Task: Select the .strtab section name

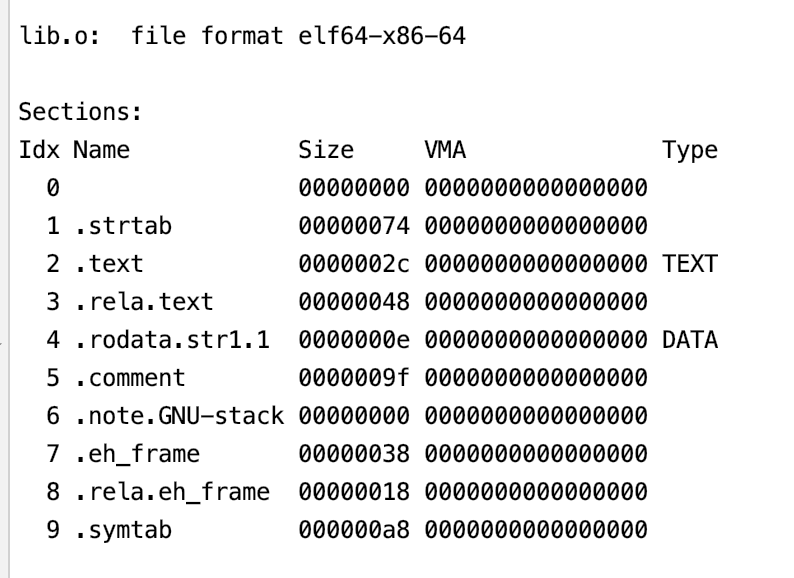Action: [x=123, y=227]
